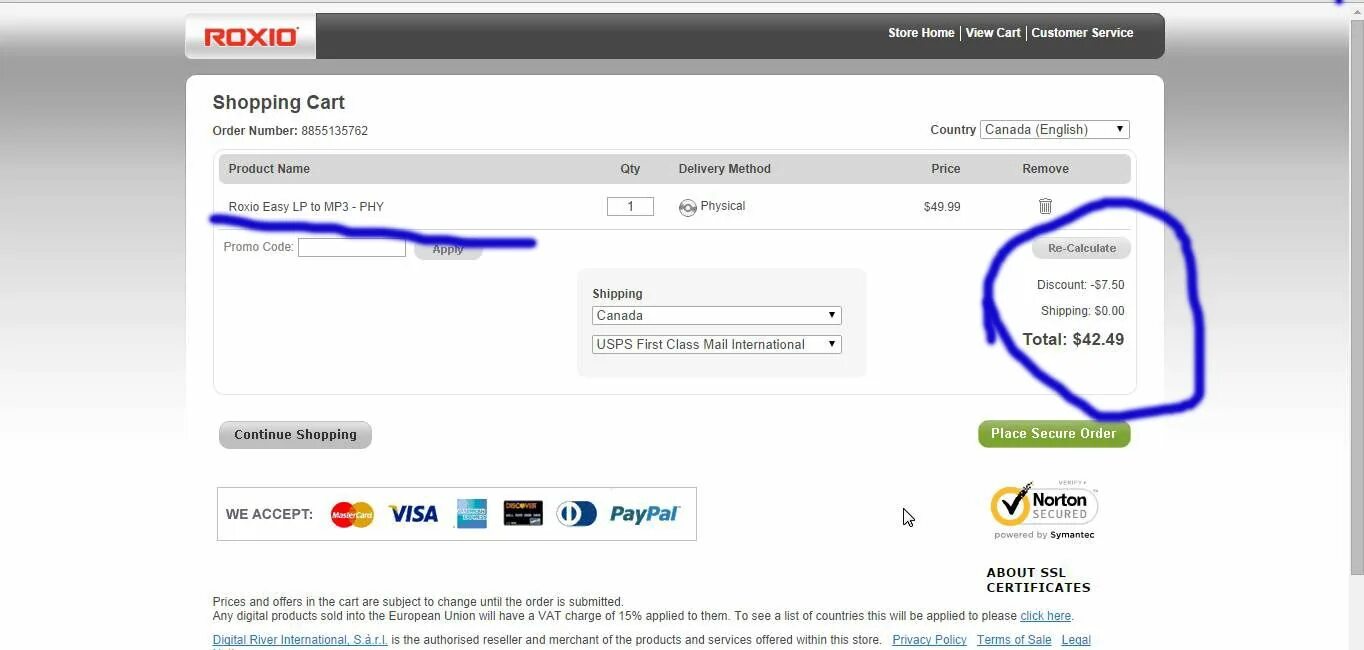Open the Country dropdown showing Canada (English)
1364x650 pixels.
(1055, 130)
